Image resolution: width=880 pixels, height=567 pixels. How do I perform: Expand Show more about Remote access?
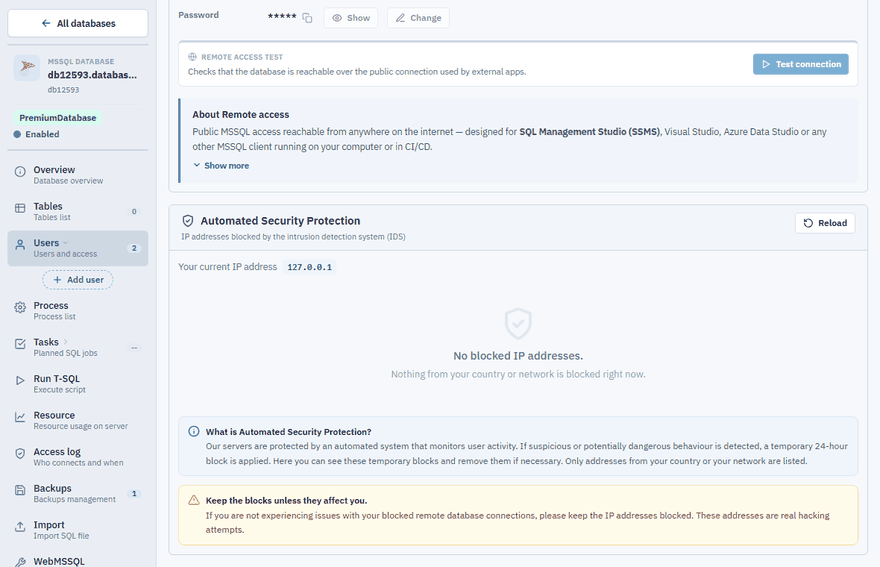(x=221, y=166)
